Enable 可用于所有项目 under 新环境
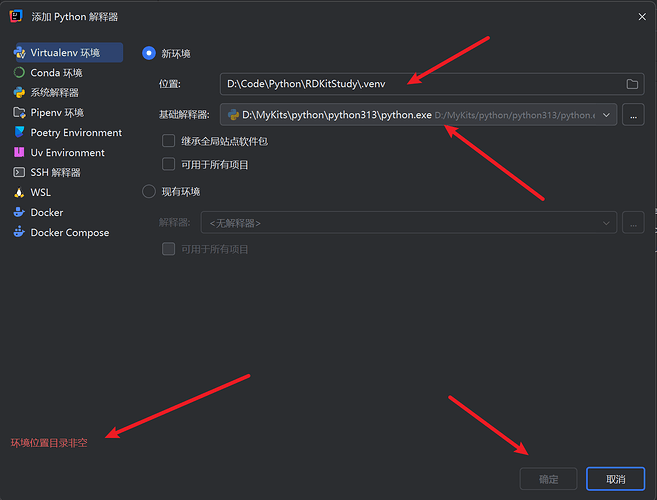657x500 pixels. click(168, 164)
